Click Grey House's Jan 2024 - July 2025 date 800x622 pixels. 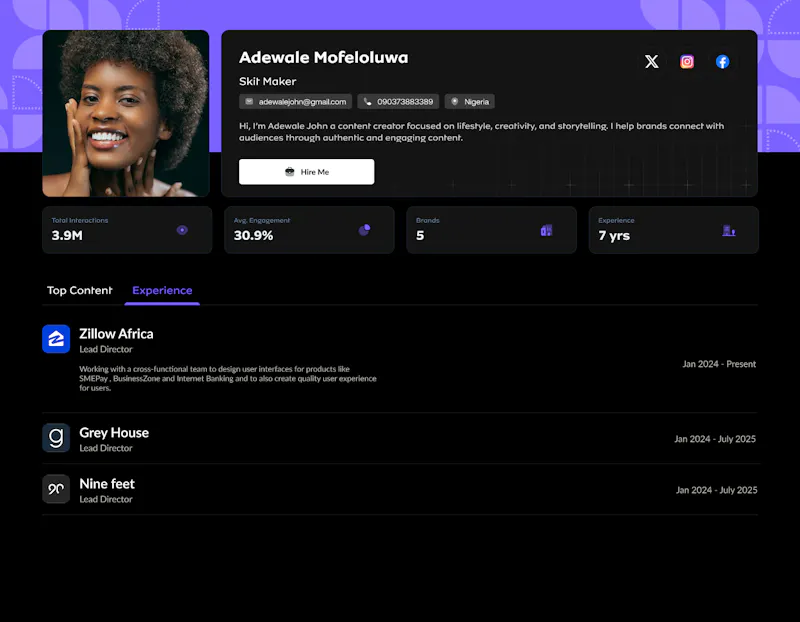tap(715, 439)
